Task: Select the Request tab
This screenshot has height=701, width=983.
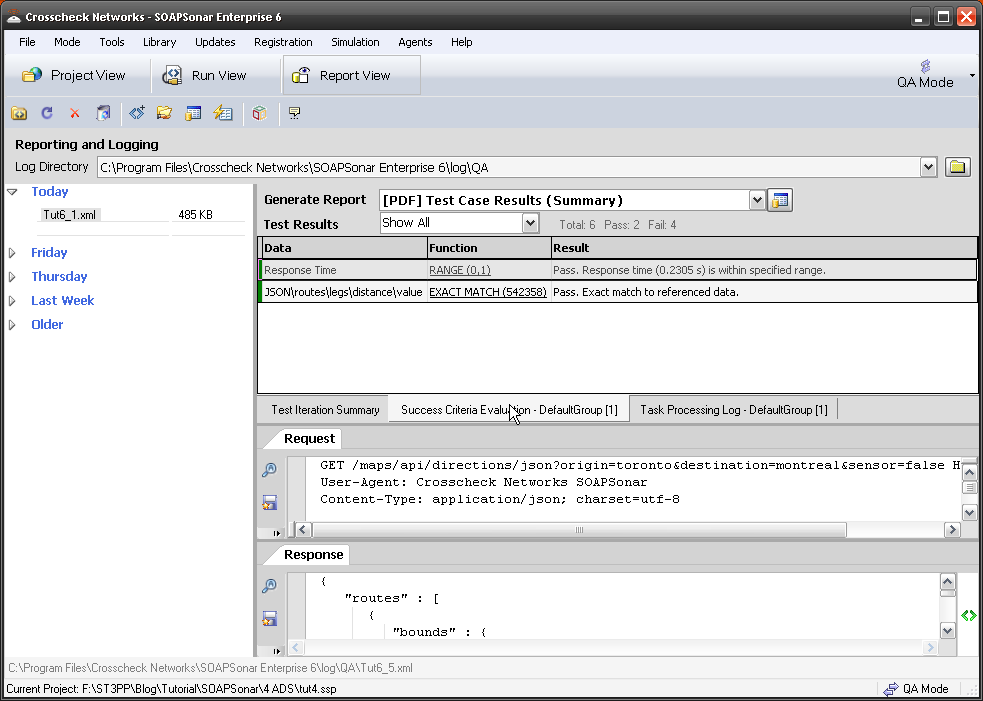Action: pos(309,438)
